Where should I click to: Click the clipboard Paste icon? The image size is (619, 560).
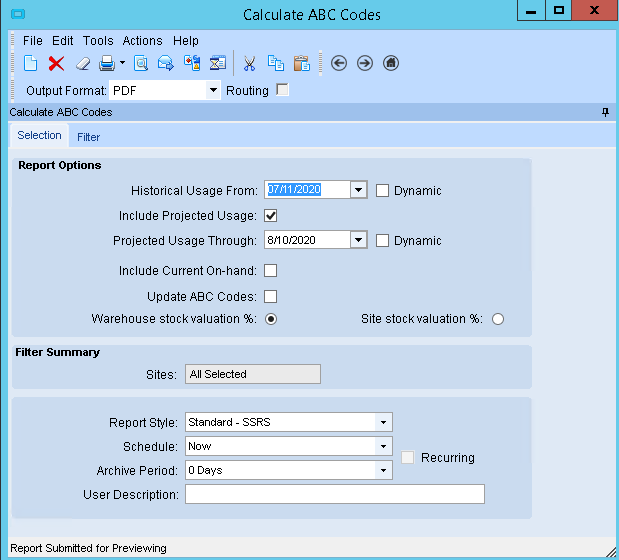tap(301, 63)
